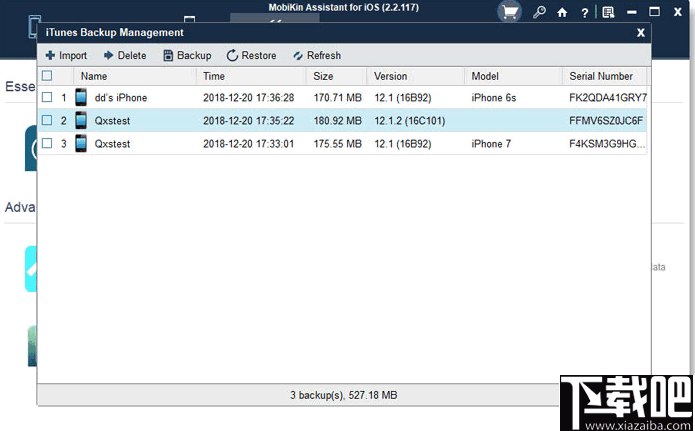The width and height of the screenshot is (695, 431).
Task: Click model iPhone 7
Action: click(491, 144)
